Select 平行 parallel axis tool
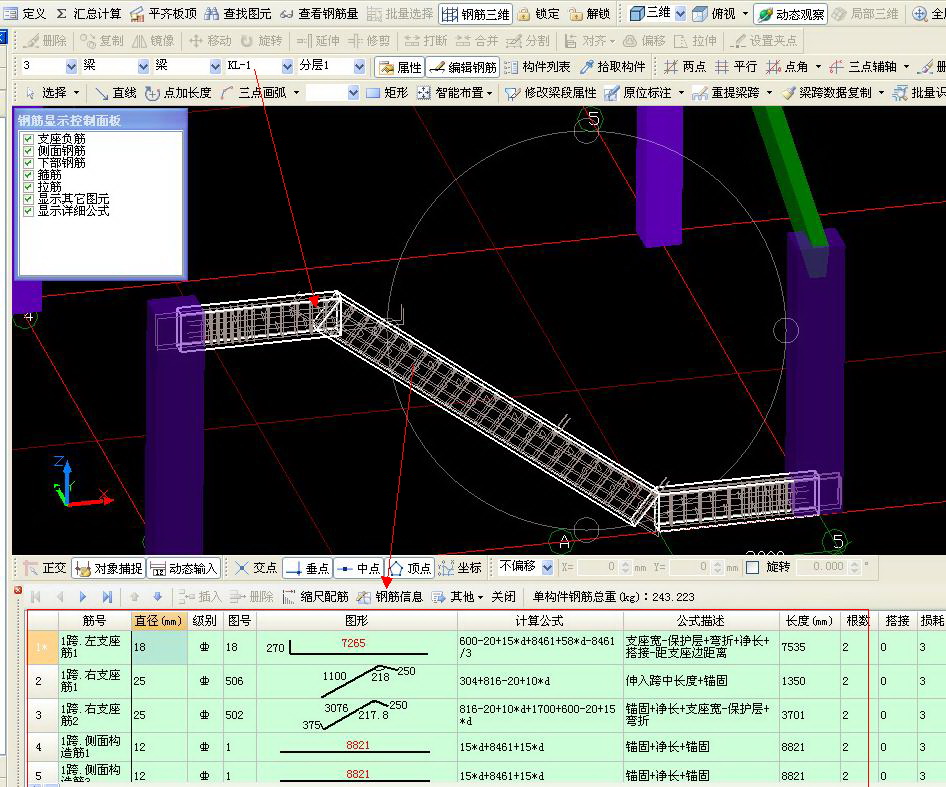The image size is (946, 787). click(735, 67)
